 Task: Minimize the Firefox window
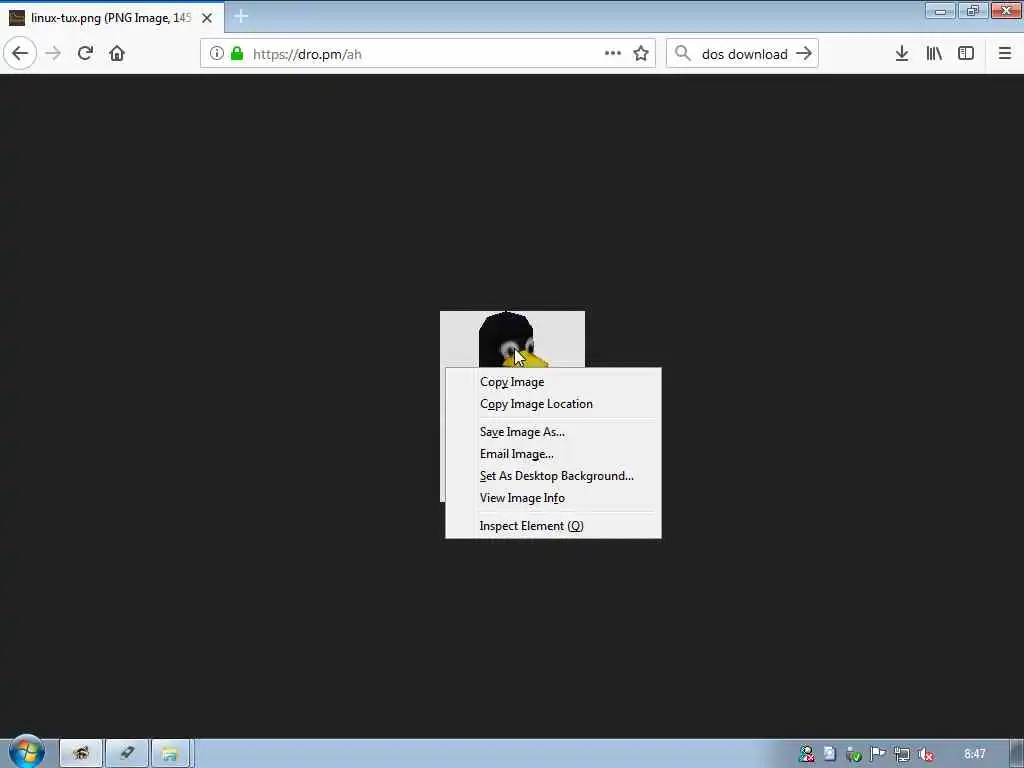(940, 11)
